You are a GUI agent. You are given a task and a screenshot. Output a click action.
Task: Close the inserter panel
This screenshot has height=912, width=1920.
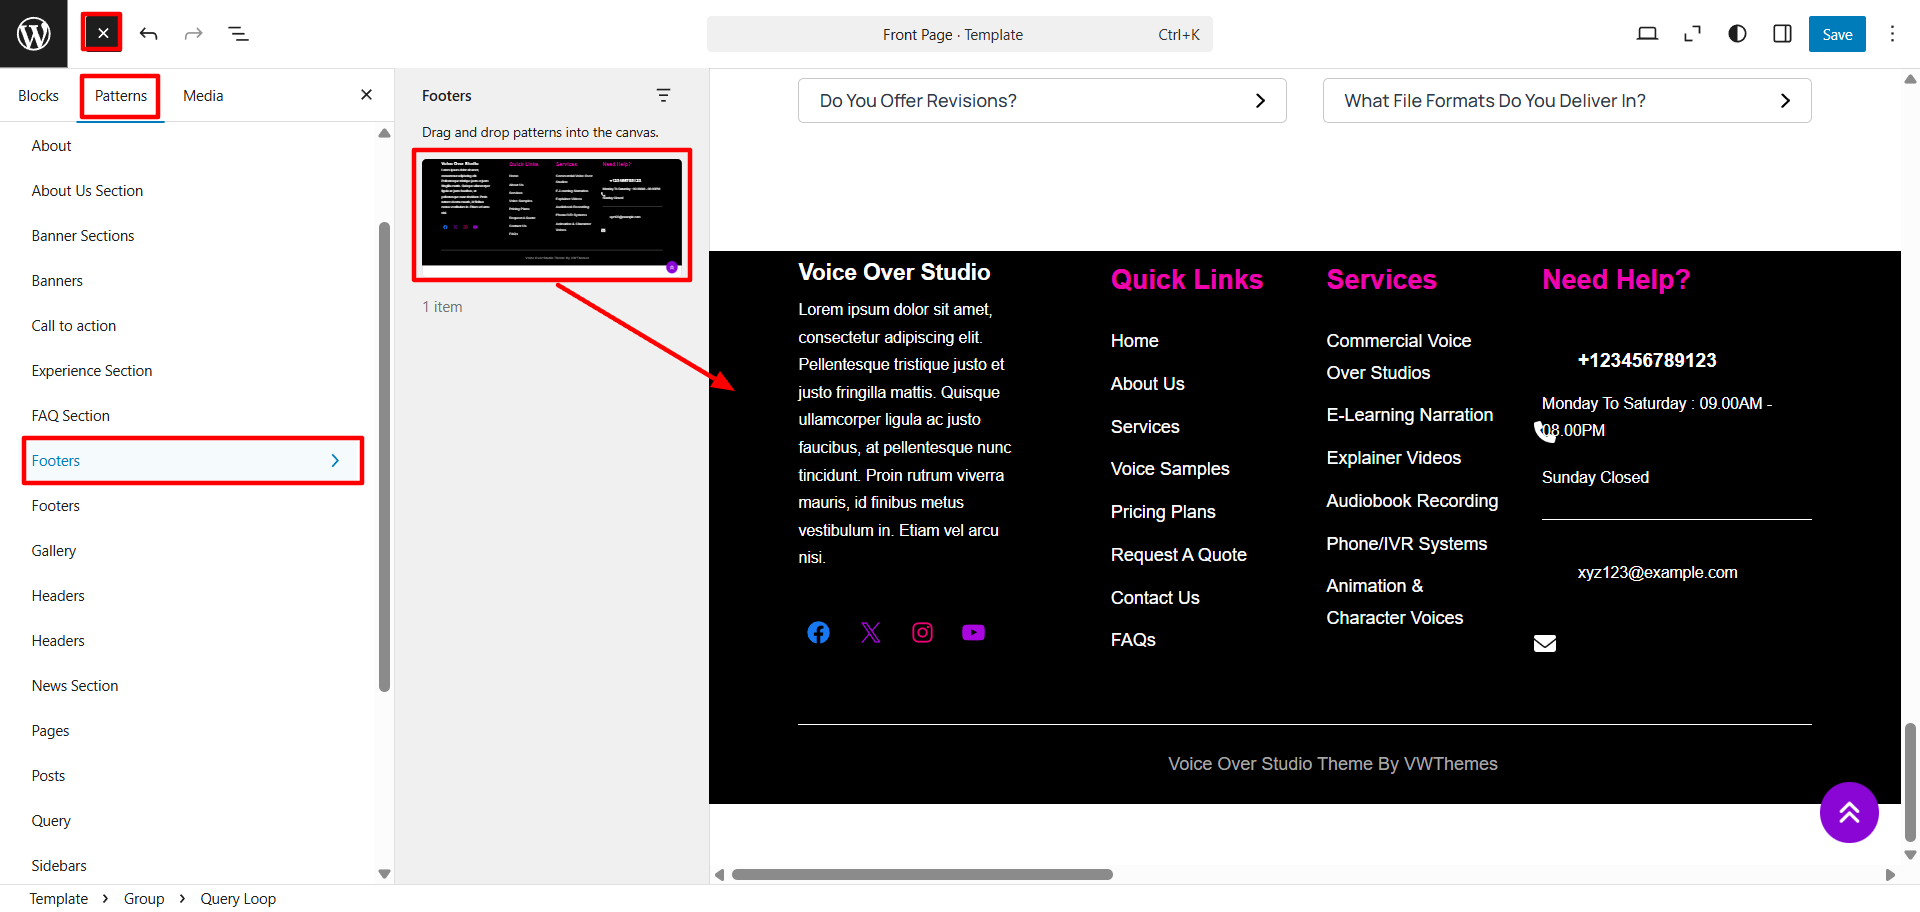366,95
